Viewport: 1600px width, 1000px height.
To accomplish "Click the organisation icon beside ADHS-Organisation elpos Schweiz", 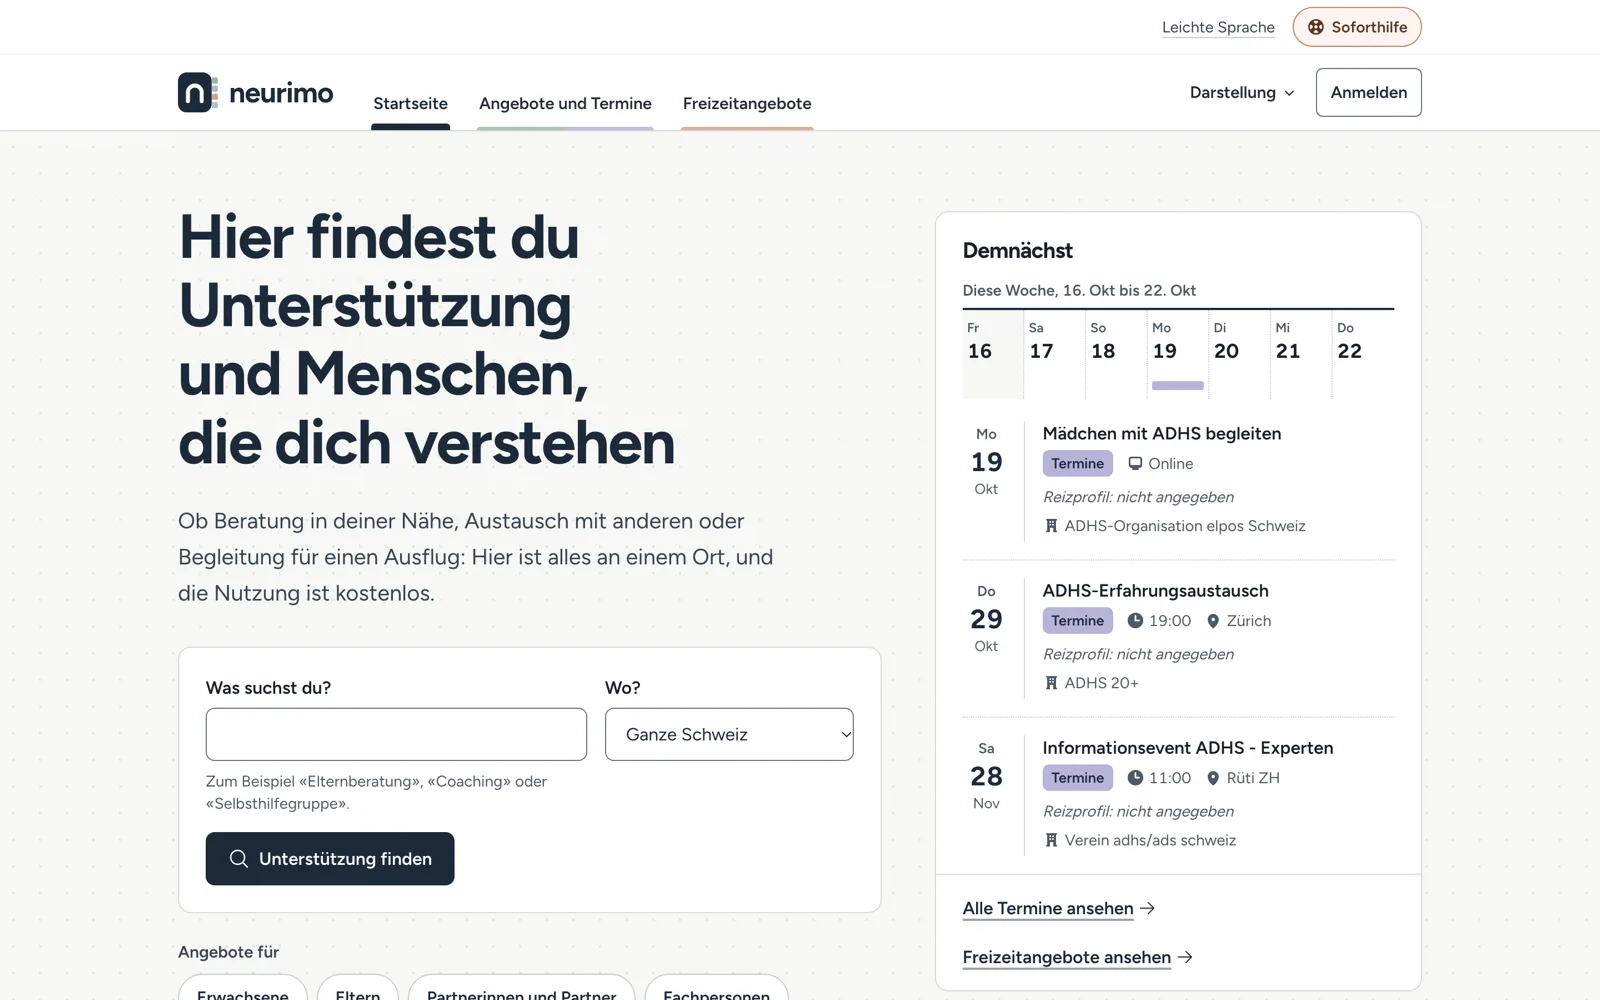I will pos(1051,526).
